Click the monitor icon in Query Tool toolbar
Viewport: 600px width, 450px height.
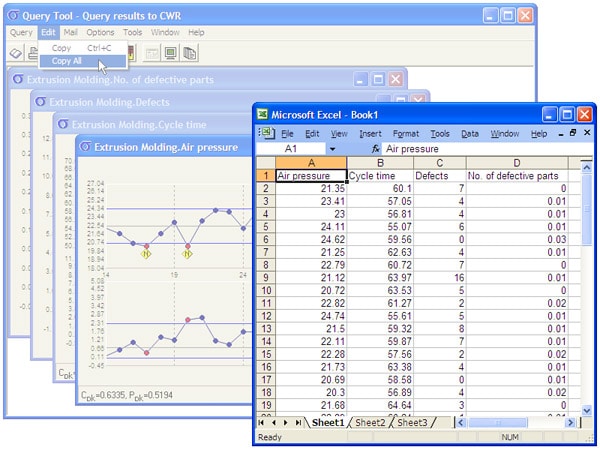click(170, 53)
